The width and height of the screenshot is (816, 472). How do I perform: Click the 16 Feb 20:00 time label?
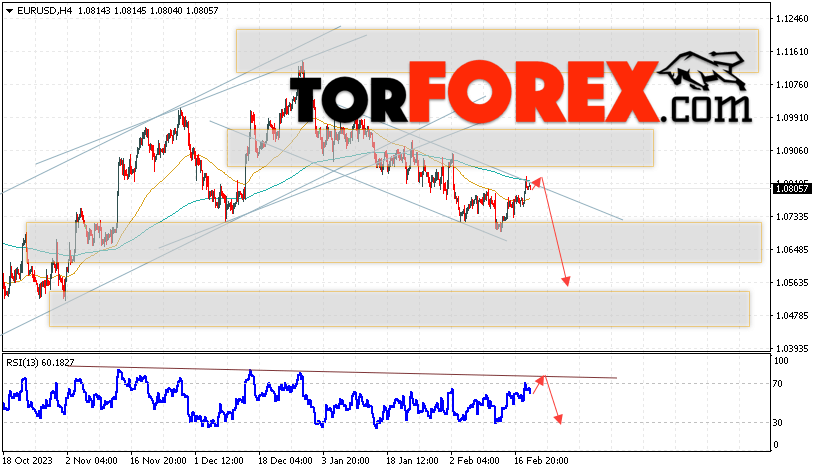pyautogui.click(x=541, y=461)
